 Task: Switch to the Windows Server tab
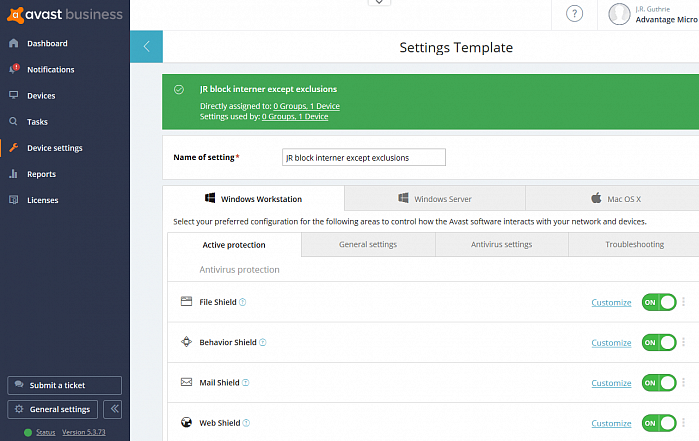pyautogui.click(x=434, y=199)
